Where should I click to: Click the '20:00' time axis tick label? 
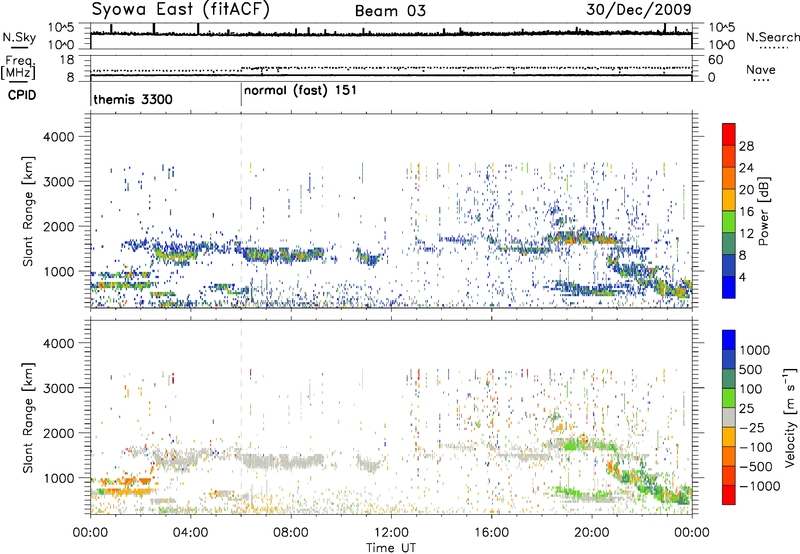click(x=591, y=533)
